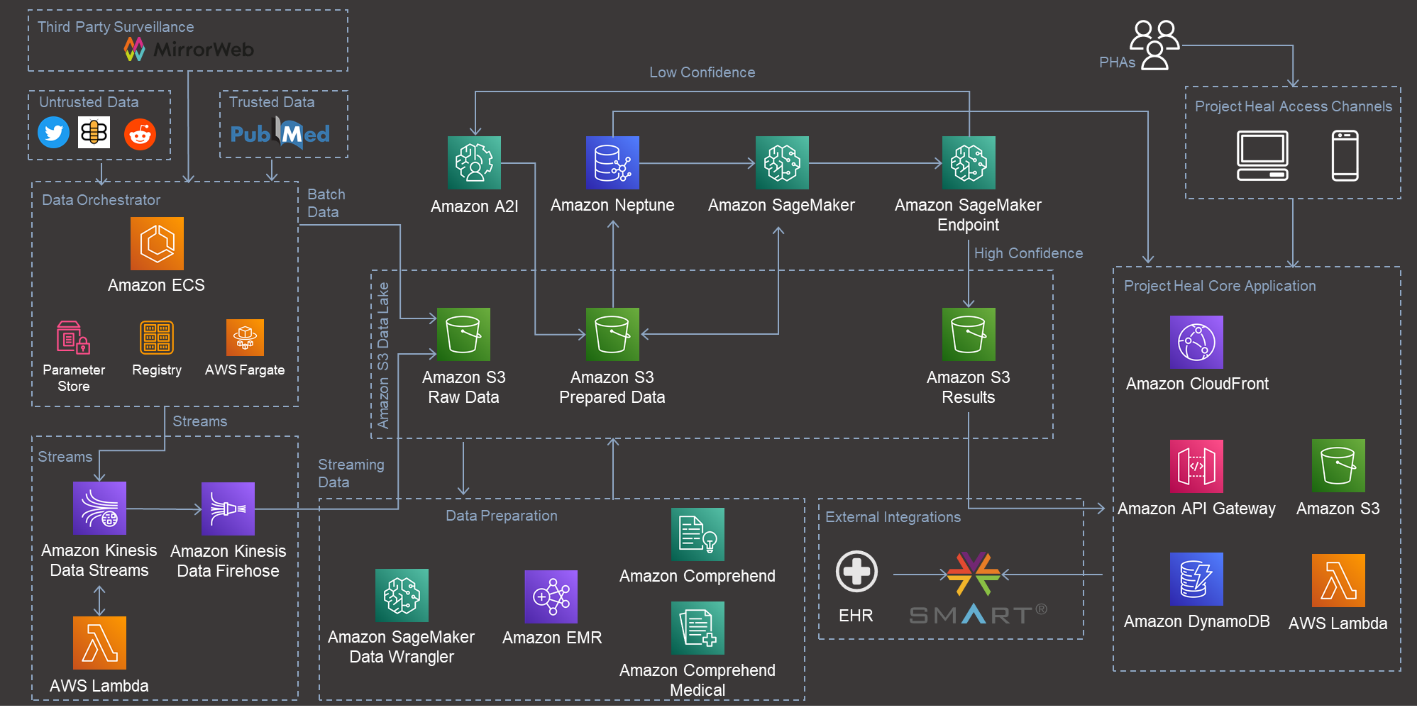Click the 'Amazon S3 Results' label

(968, 387)
